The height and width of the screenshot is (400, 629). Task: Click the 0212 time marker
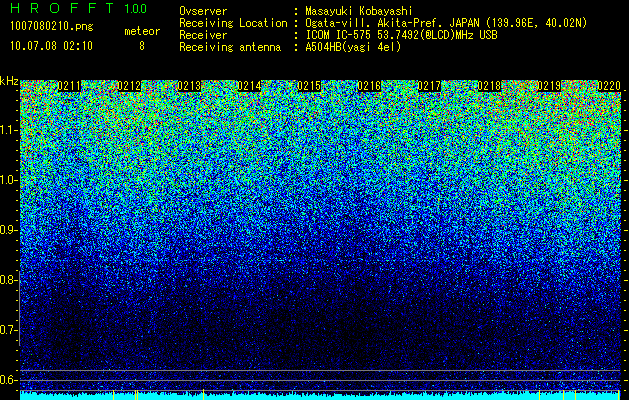pos(129,86)
